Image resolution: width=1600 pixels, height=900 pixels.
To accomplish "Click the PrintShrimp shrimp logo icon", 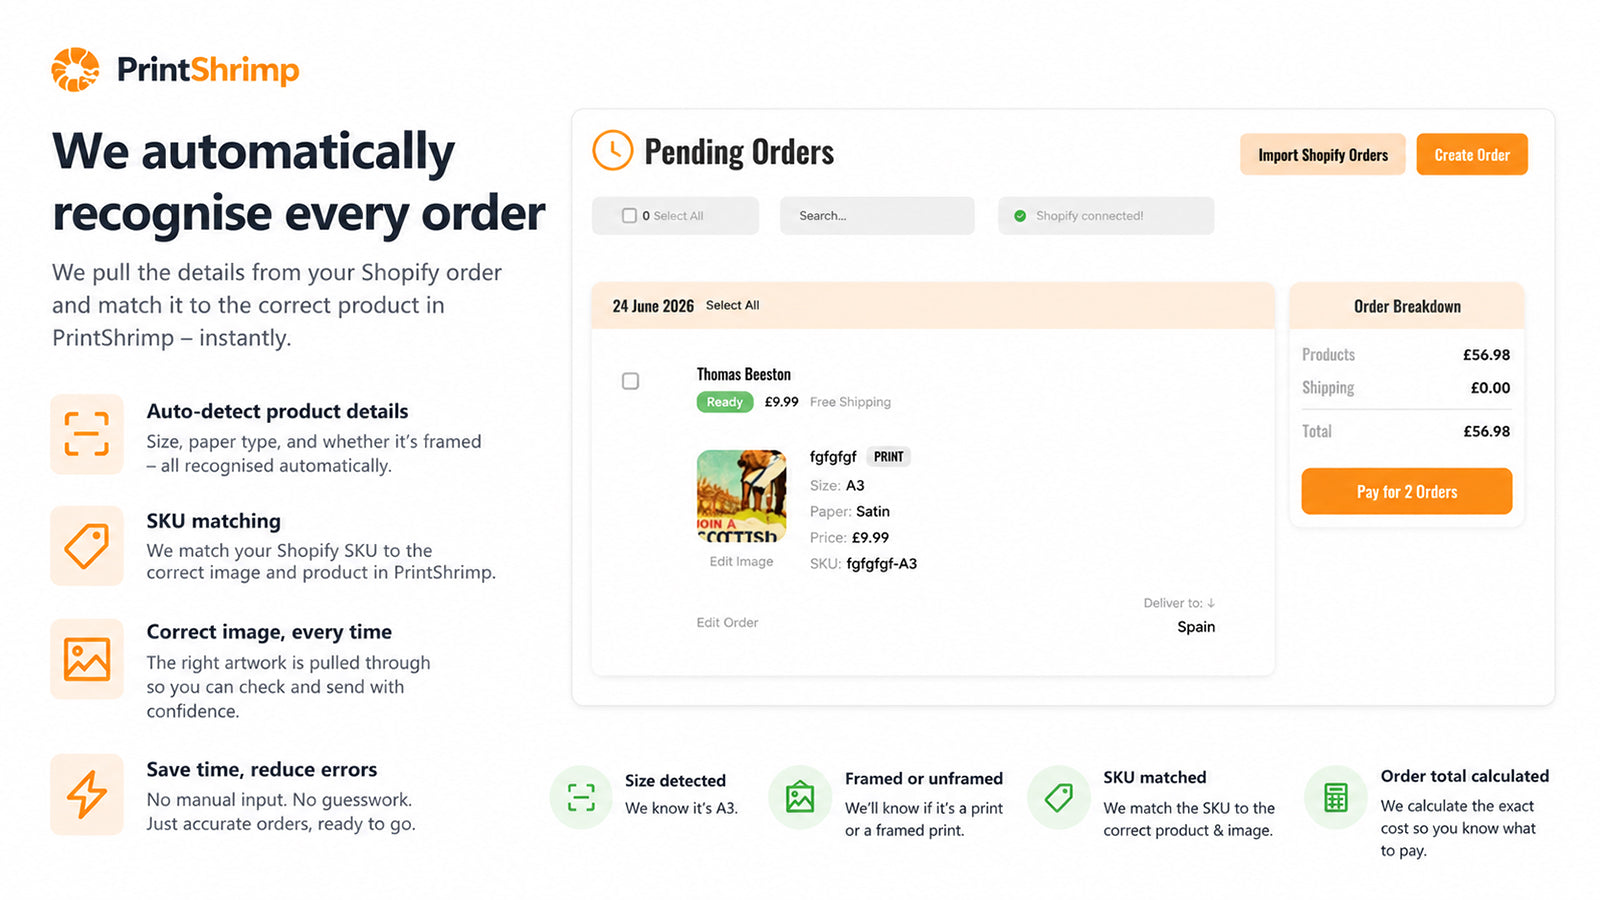I will point(76,69).
